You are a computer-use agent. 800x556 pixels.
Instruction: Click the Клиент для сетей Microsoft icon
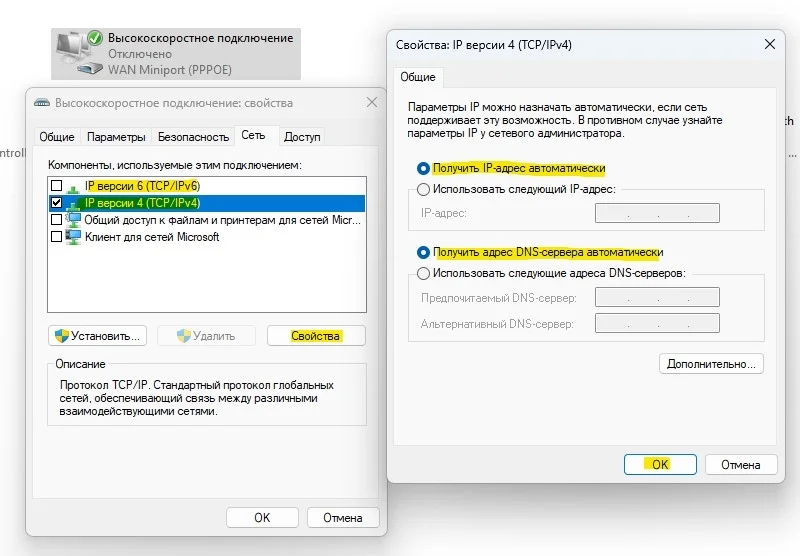pyautogui.click(x=74, y=237)
